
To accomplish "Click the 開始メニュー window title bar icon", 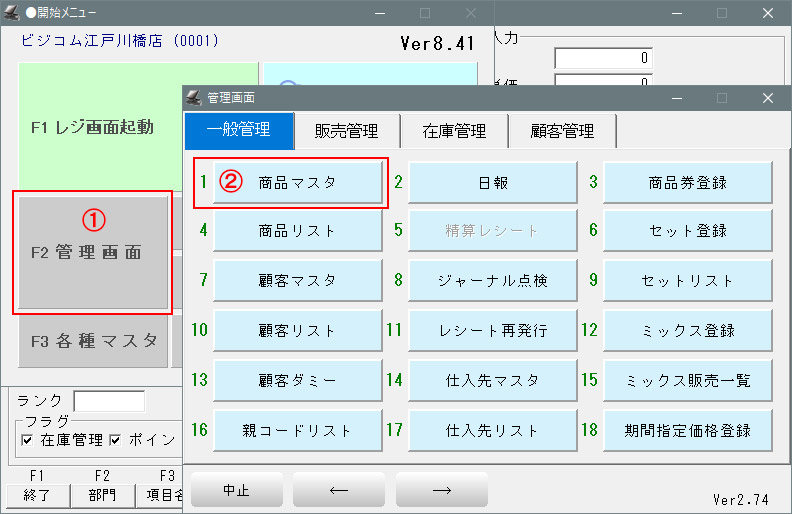I will pyautogui.click(x=10, y=12).
